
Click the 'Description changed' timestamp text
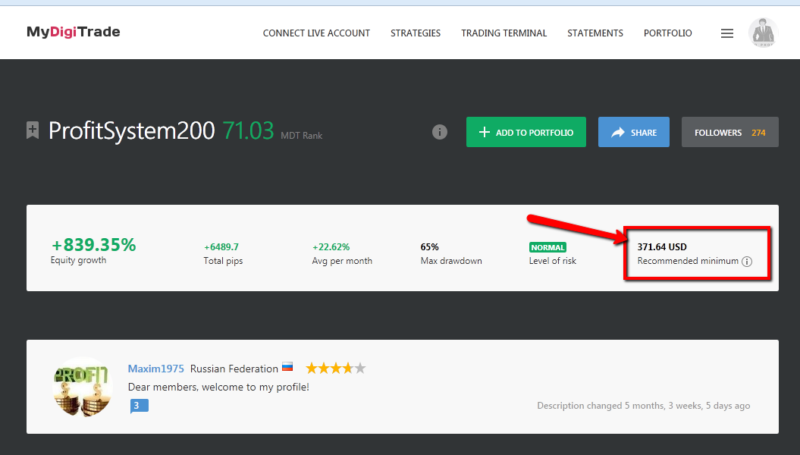(643, 406)
